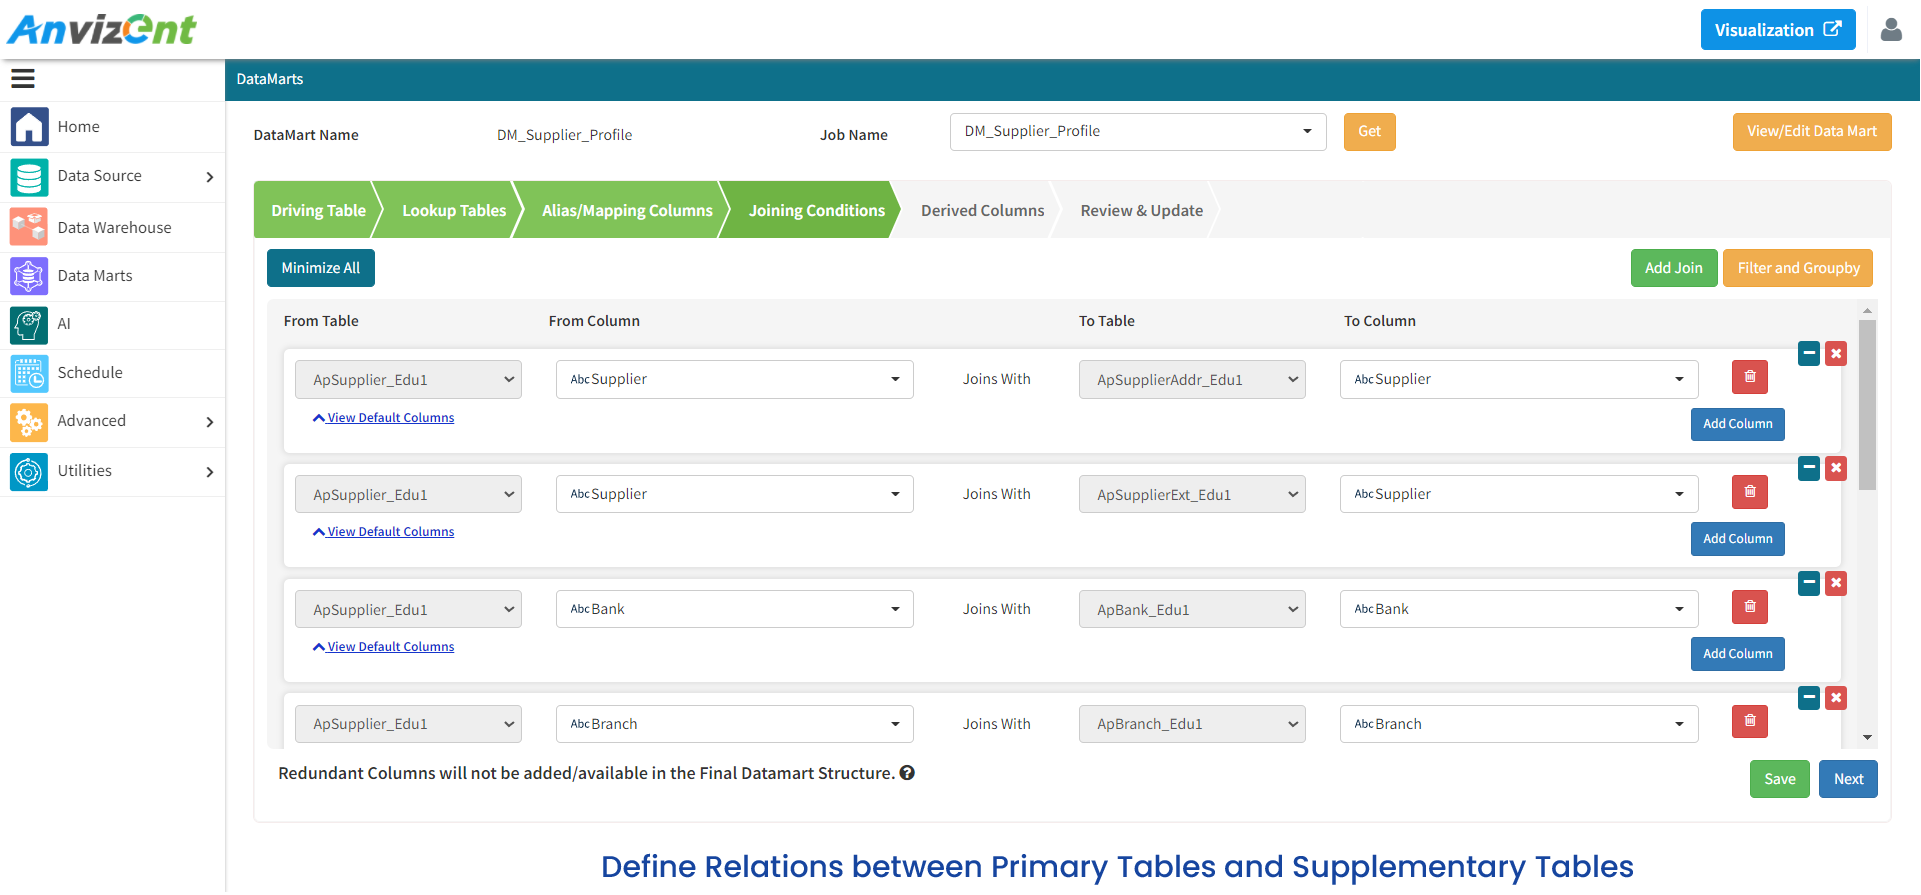Click the Data Warehouse icon
Image resolution: width=1921 pixels, height=895 pixels.
(x=29, y=227)
